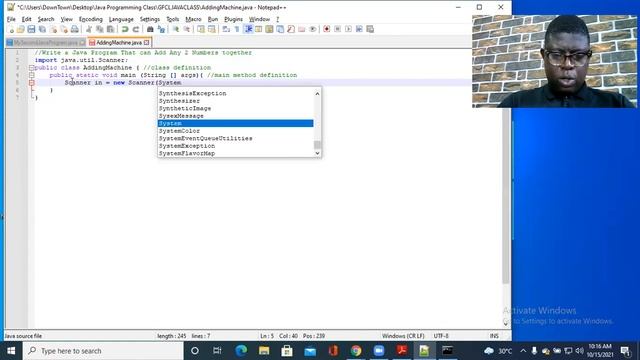640x360 pixels.
Task: Toggle synchronize horizontal scrolling
Action: pos(211,29)
